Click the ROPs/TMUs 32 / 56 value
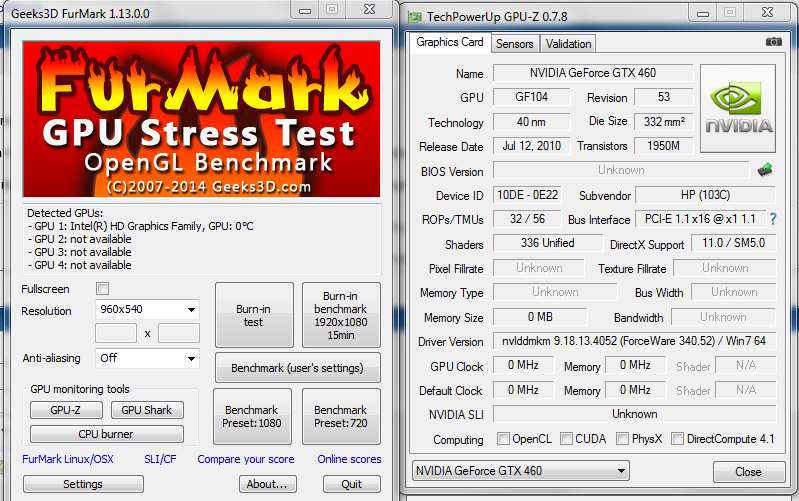This screenshot has width=799, height=501. (527, 219)
